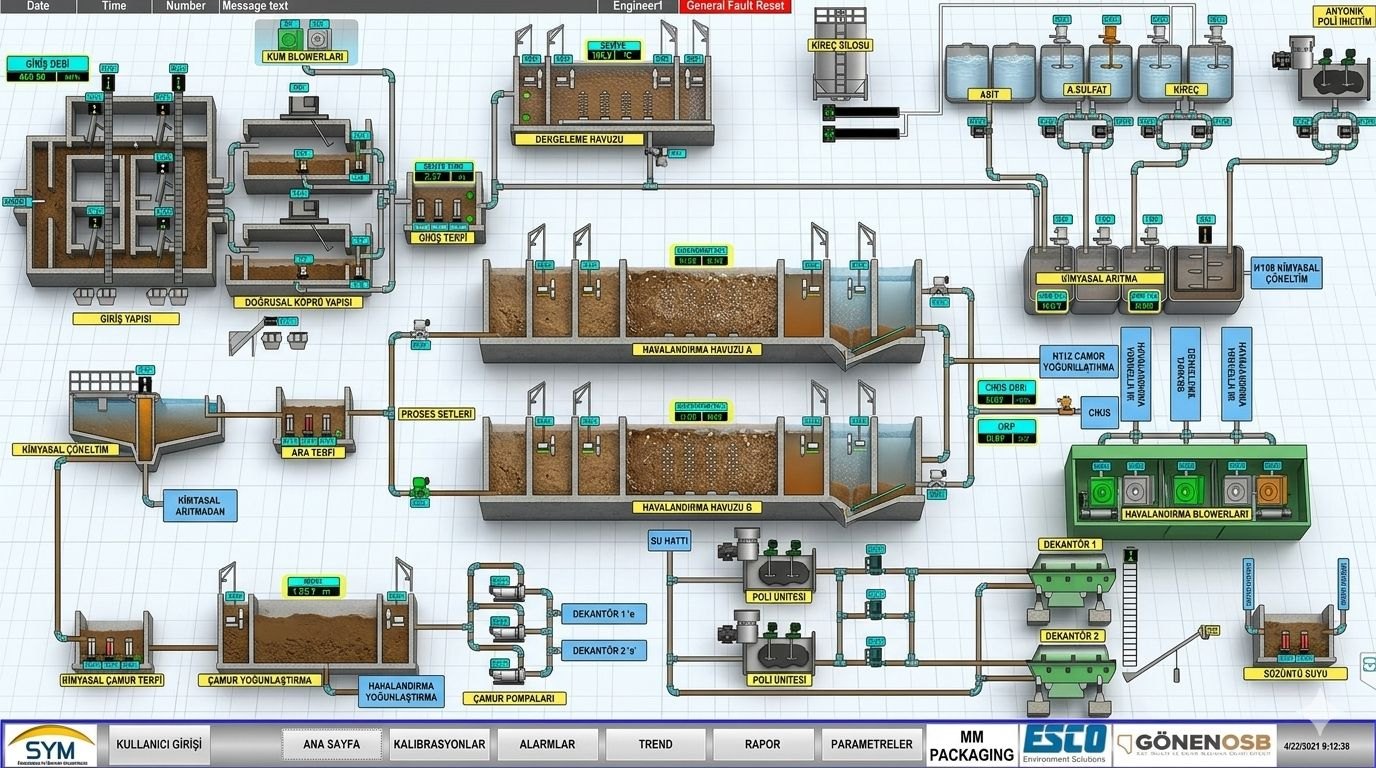The width and height of the screenshot is (1376, 768).
Task: Click the ESCO Environment Solutions logo
Action: tap(1064, 744)
